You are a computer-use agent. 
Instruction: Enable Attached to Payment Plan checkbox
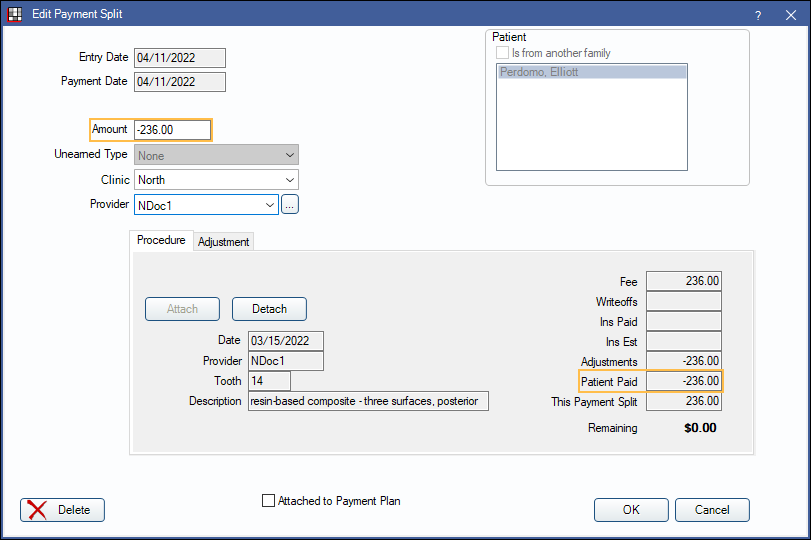(267, 501)
